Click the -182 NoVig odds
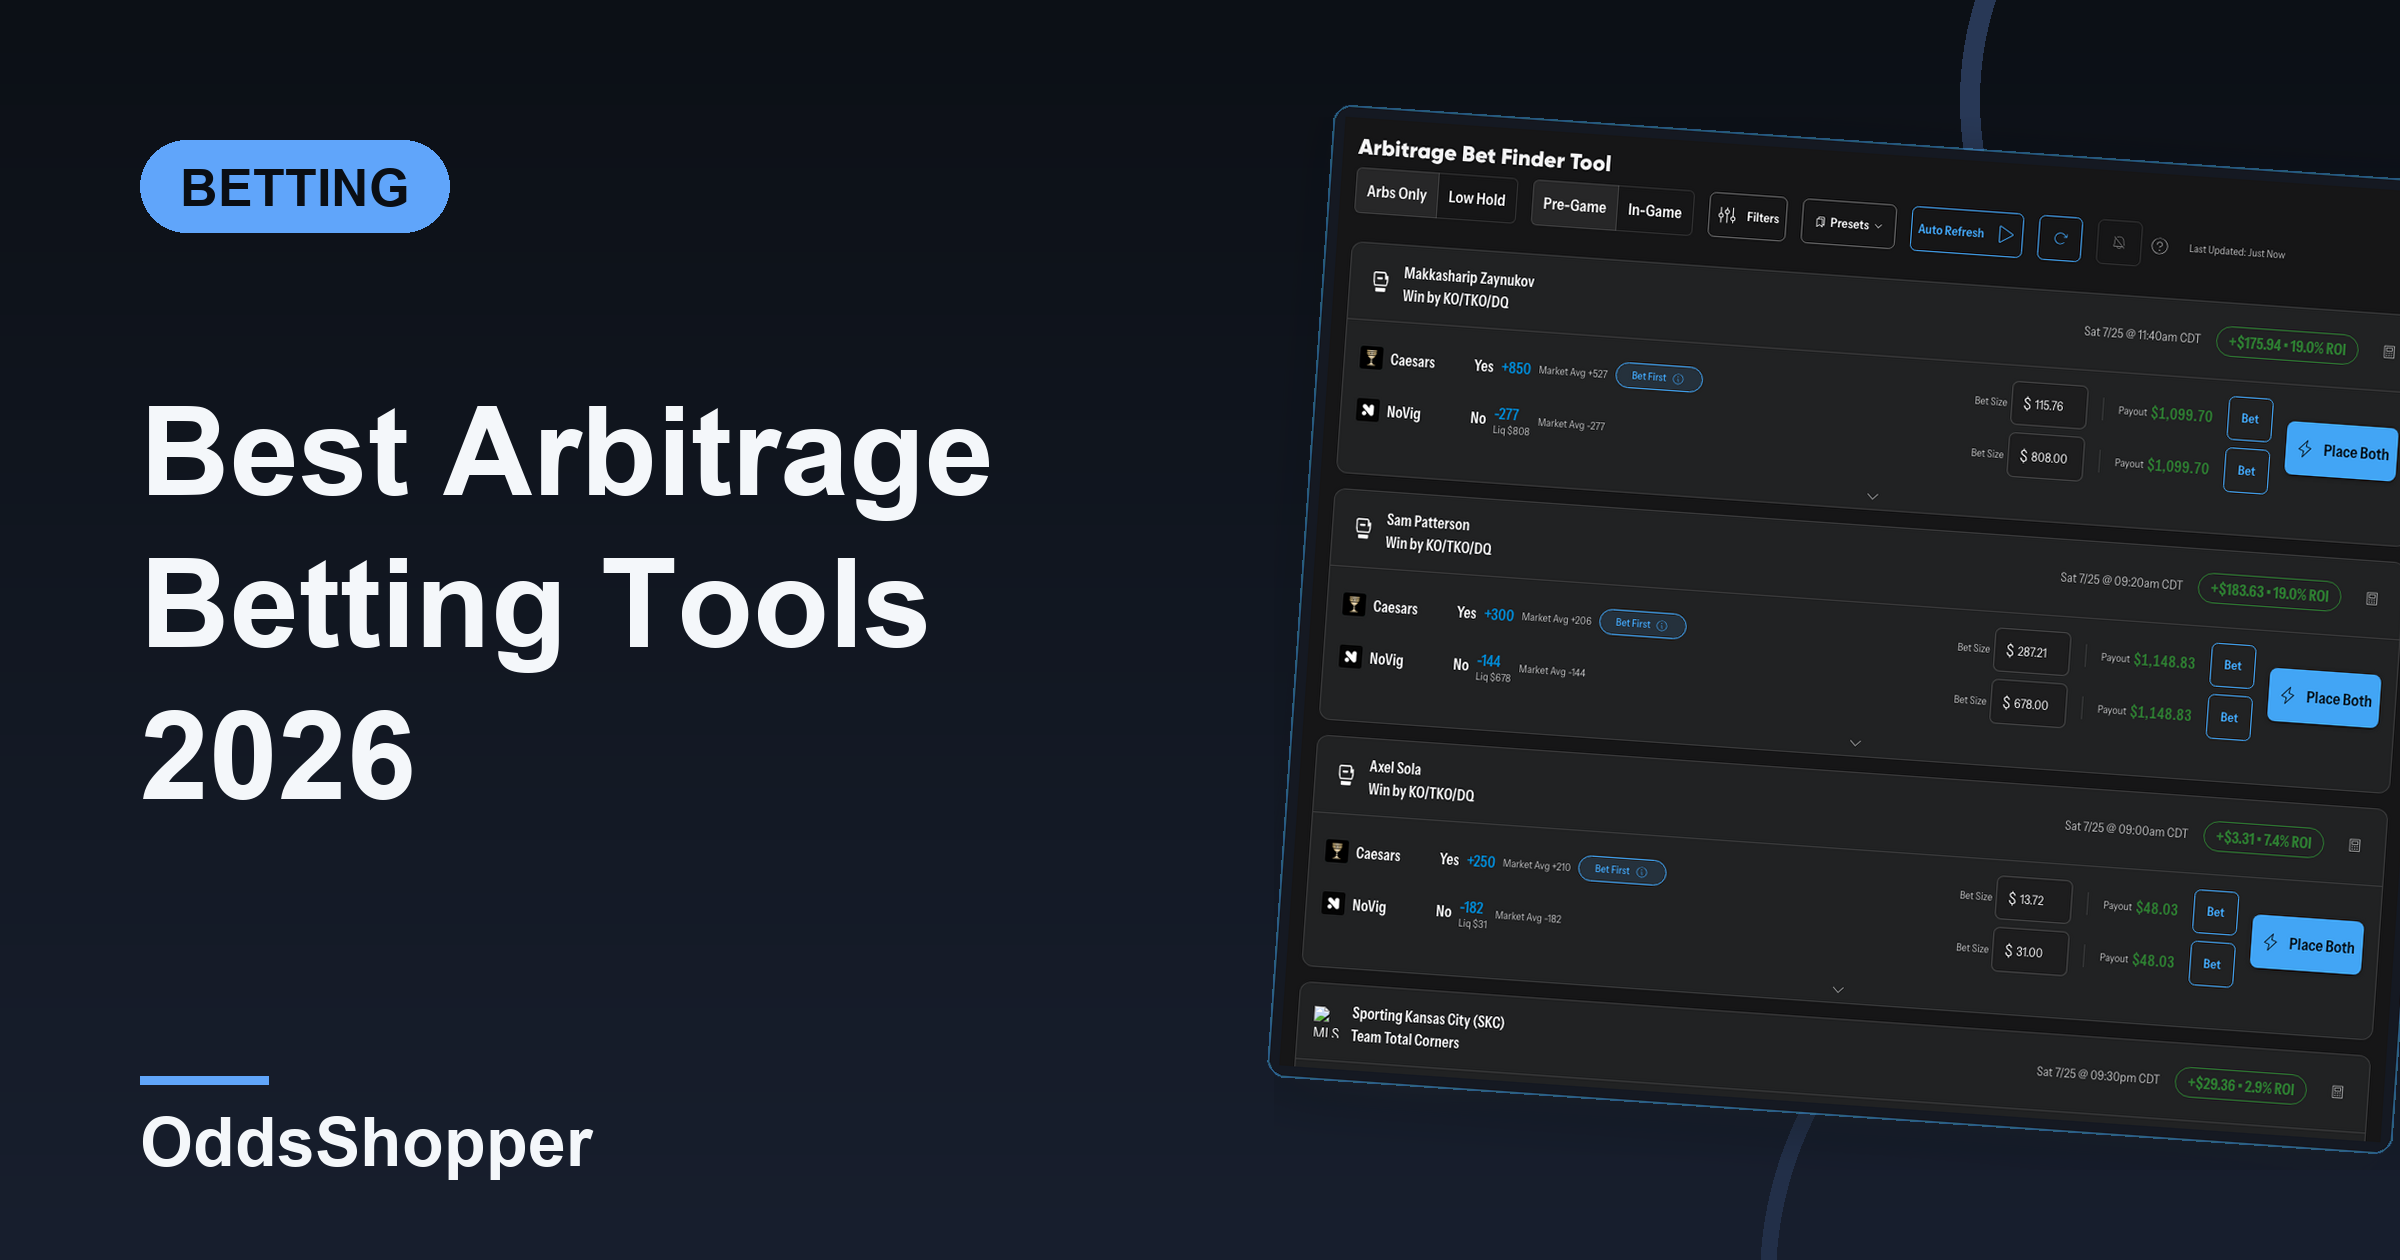2400x1260 pixels. [1471, 908]
